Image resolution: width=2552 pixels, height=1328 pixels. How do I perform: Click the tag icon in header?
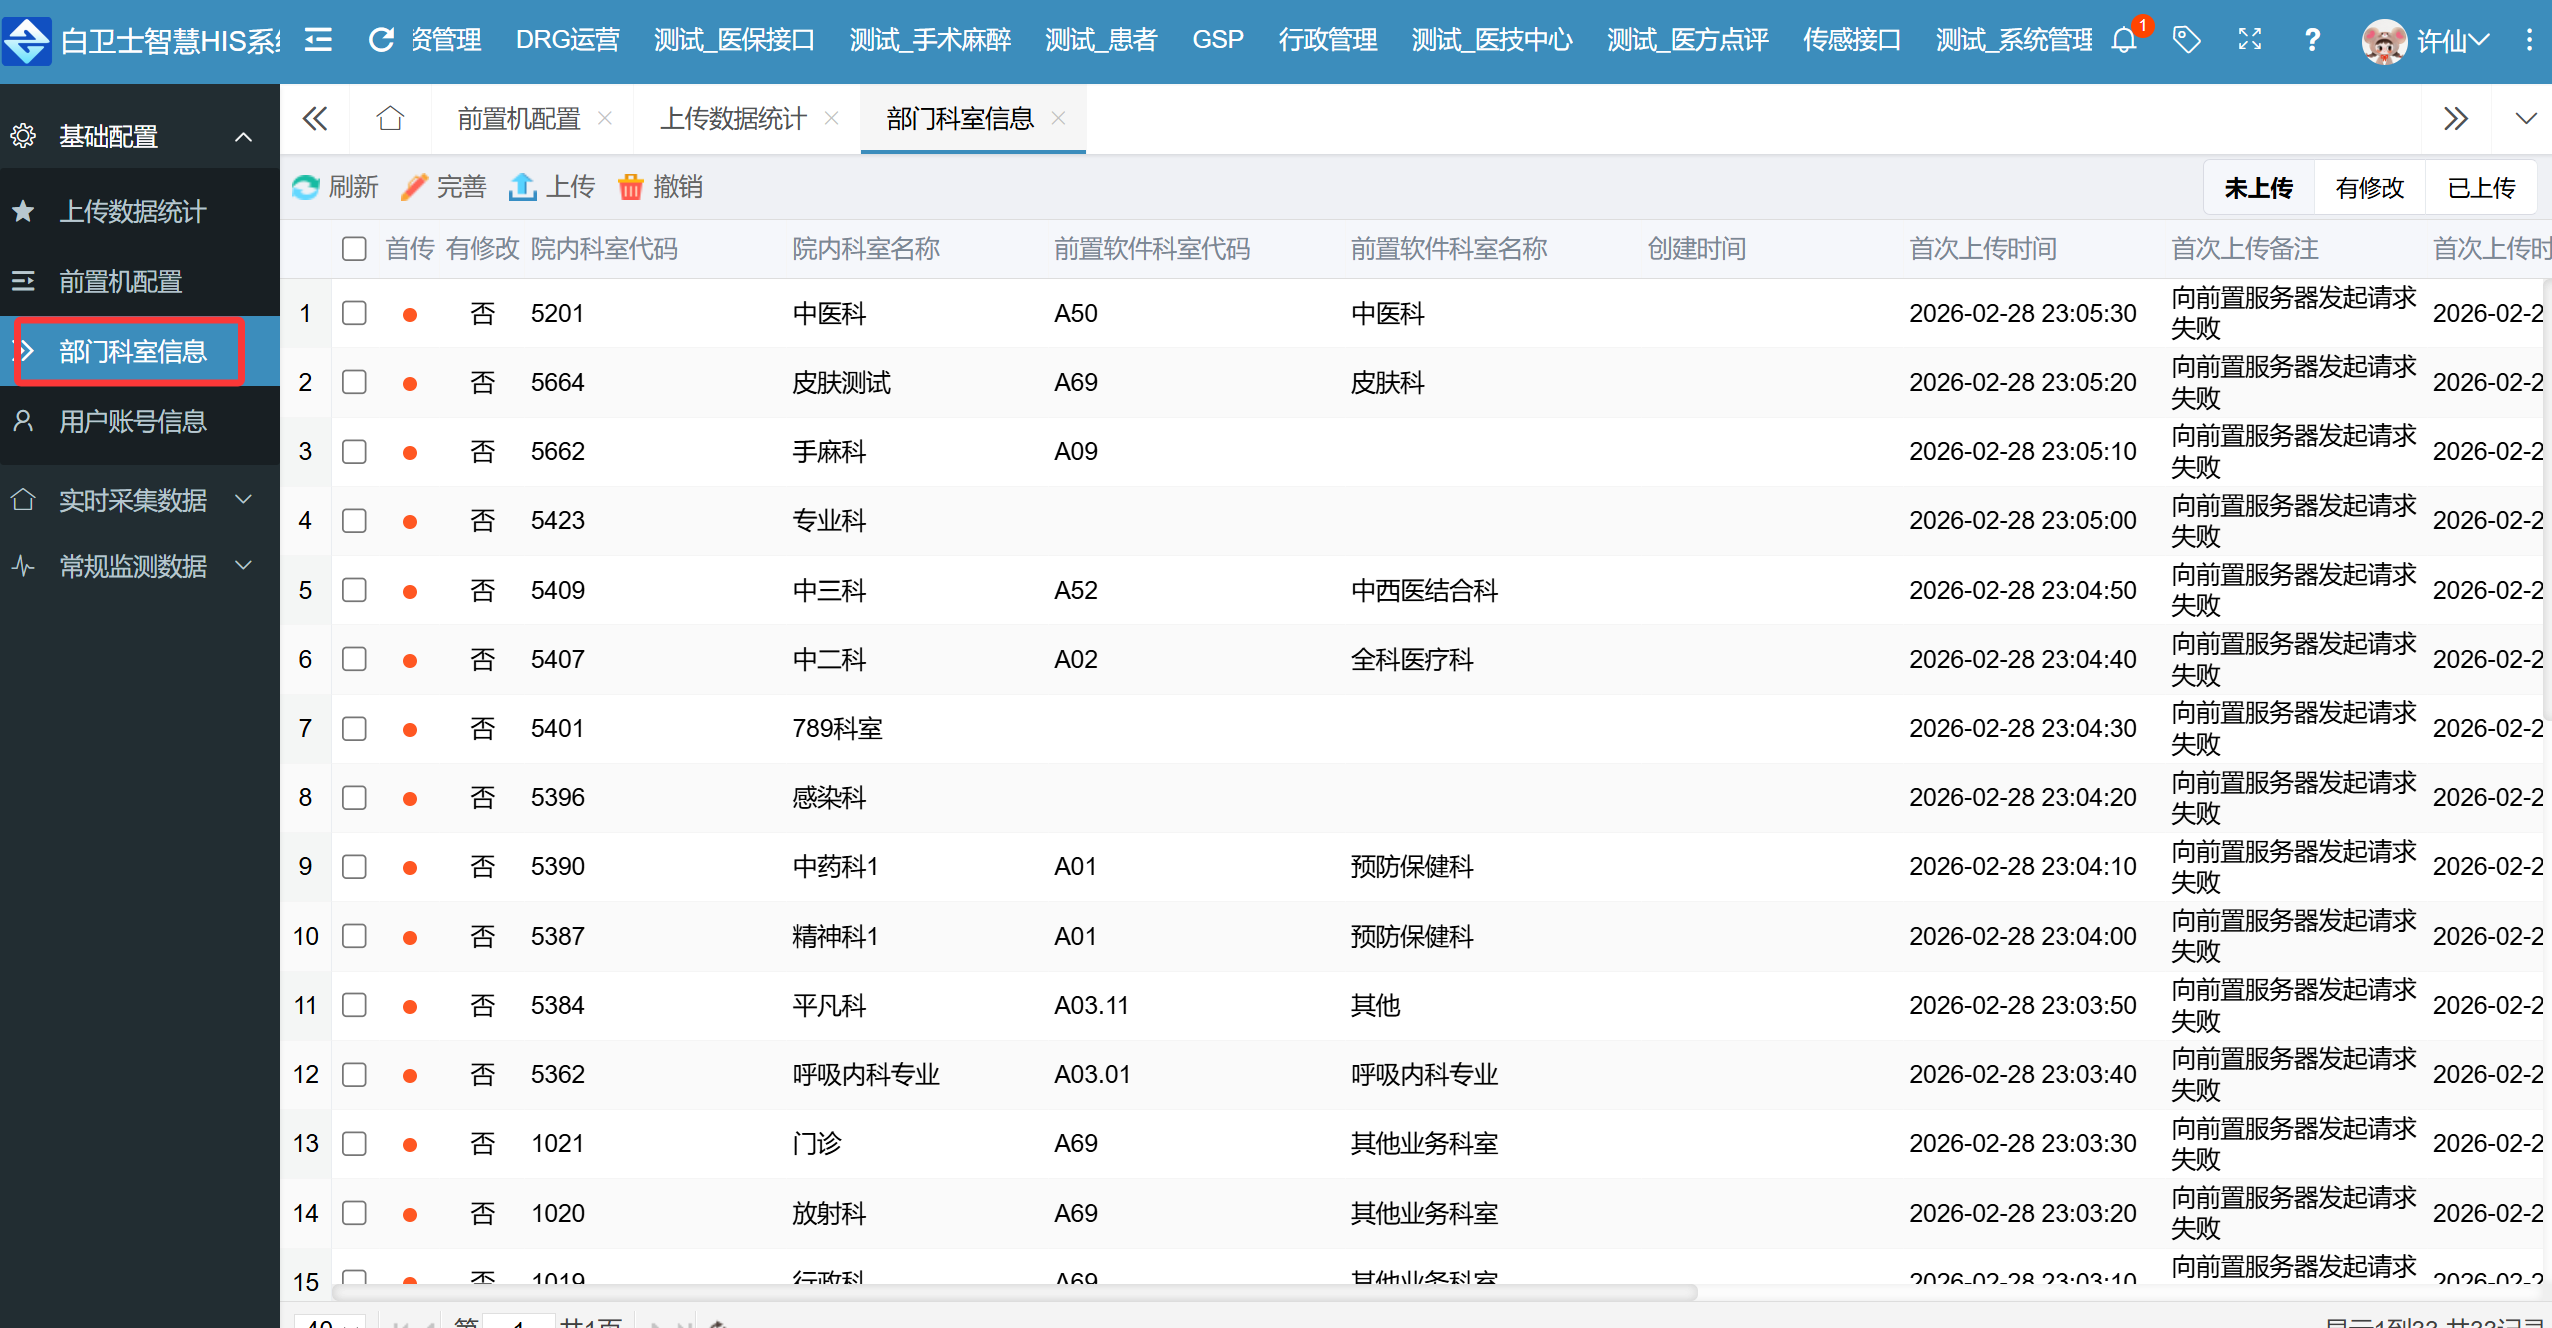tap(2186, 40)
